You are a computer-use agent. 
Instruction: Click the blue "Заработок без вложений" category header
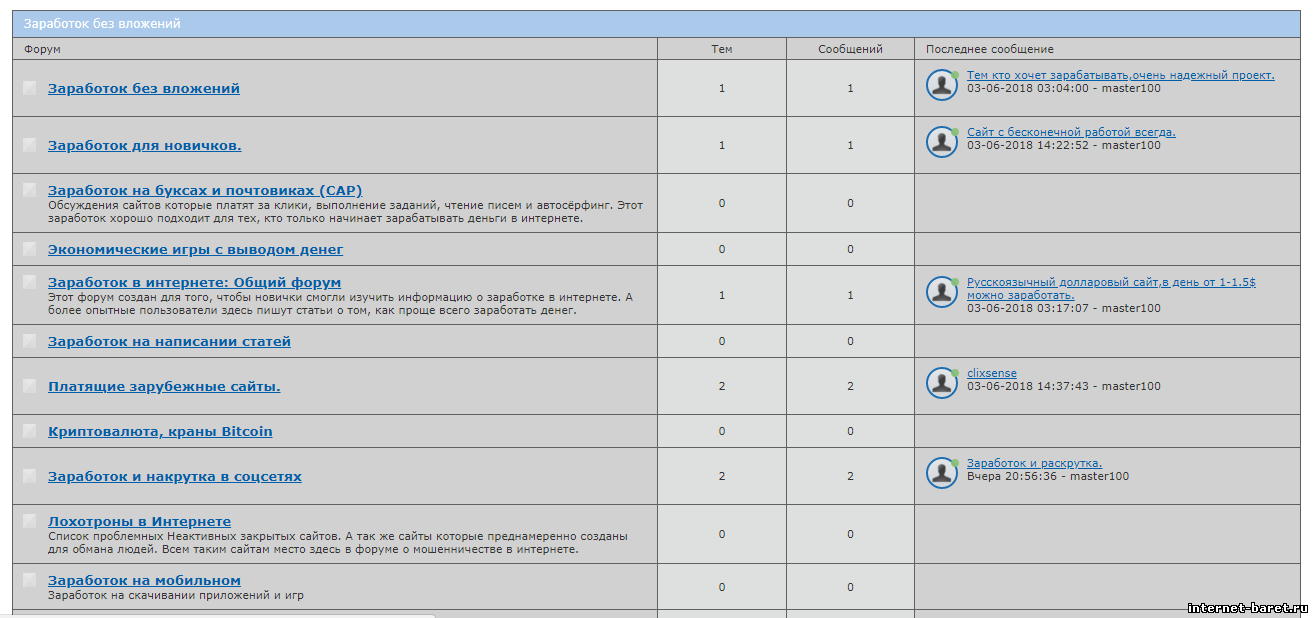coord(102,24)
